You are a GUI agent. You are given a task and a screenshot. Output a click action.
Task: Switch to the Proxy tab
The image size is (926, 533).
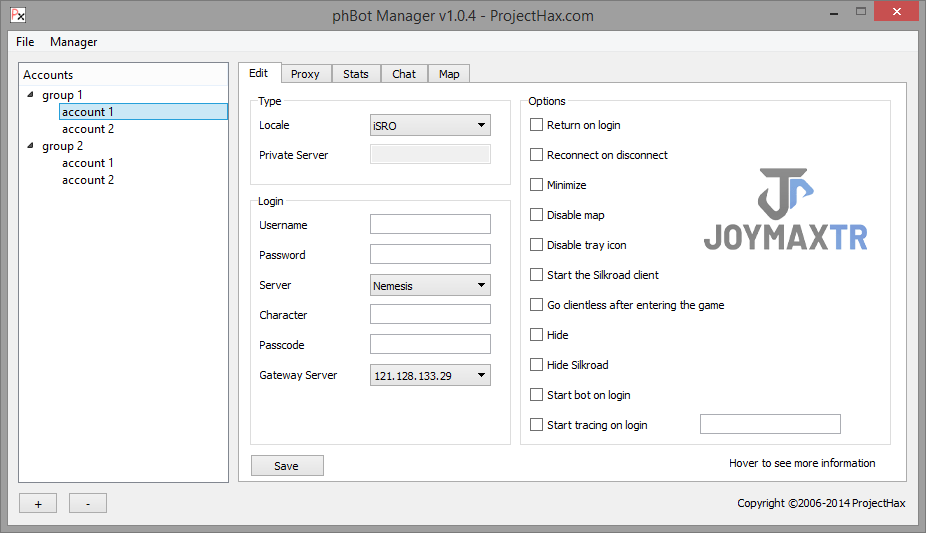click(x=305, y=74)
